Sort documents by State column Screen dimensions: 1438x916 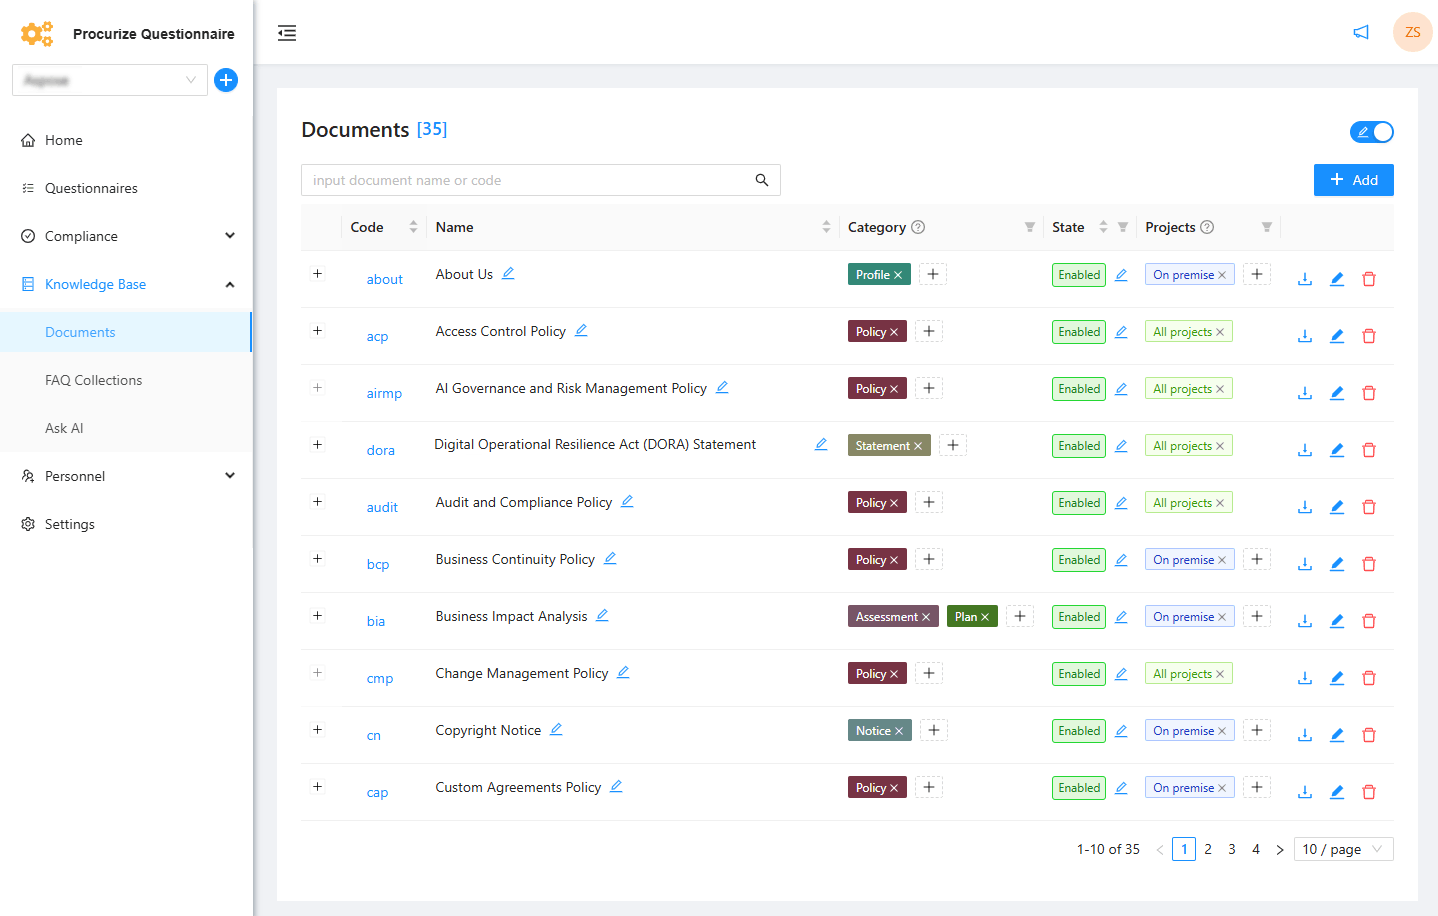coord(1103,228)
